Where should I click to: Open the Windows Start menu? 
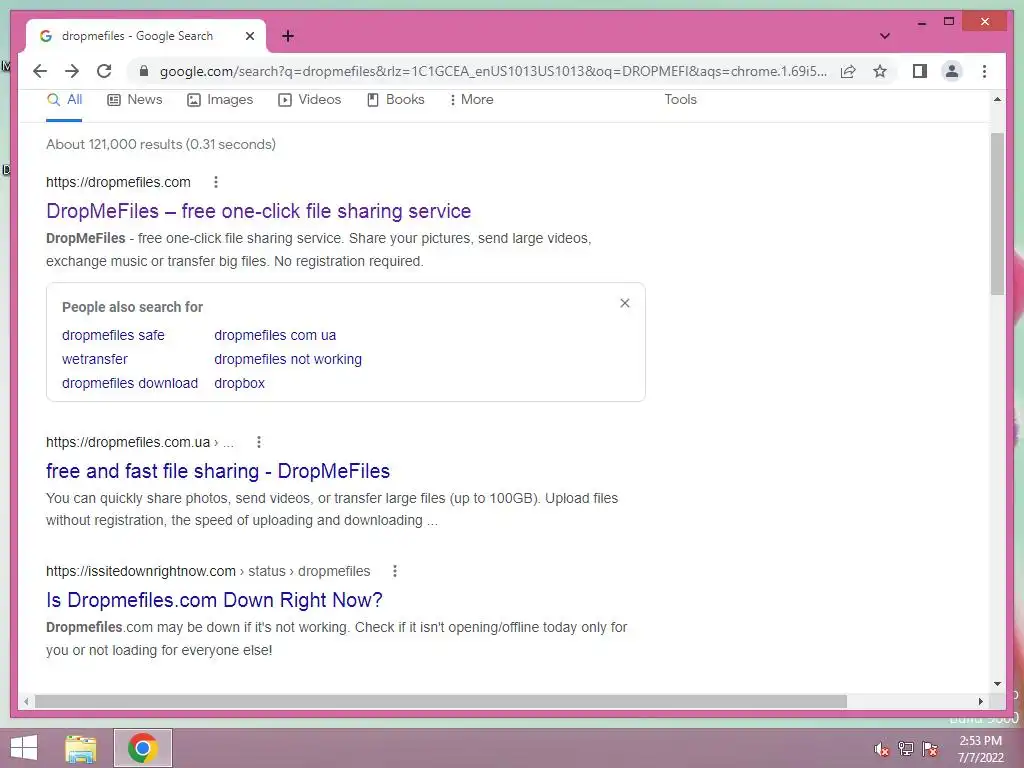pos(24,748)
